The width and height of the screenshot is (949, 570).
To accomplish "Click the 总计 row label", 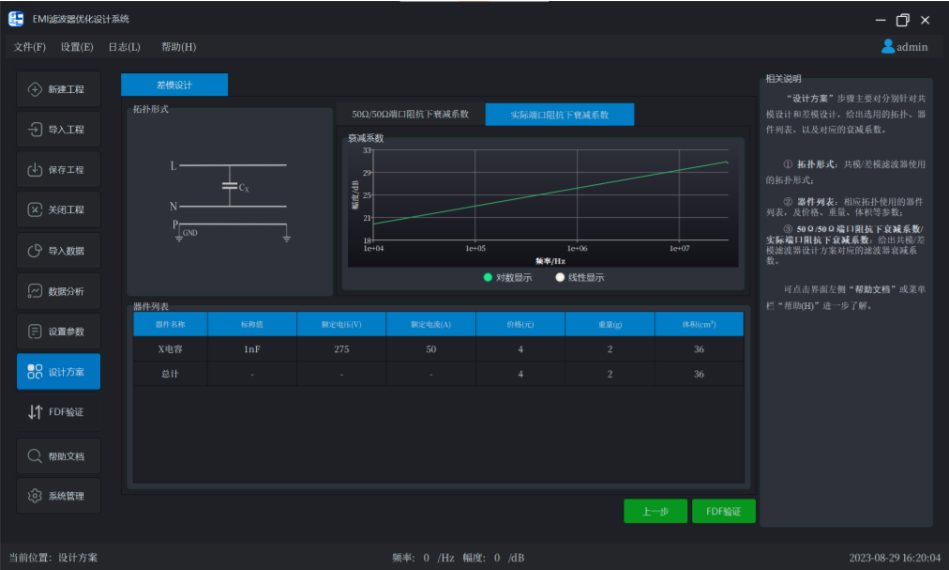I will coord(170,374).
